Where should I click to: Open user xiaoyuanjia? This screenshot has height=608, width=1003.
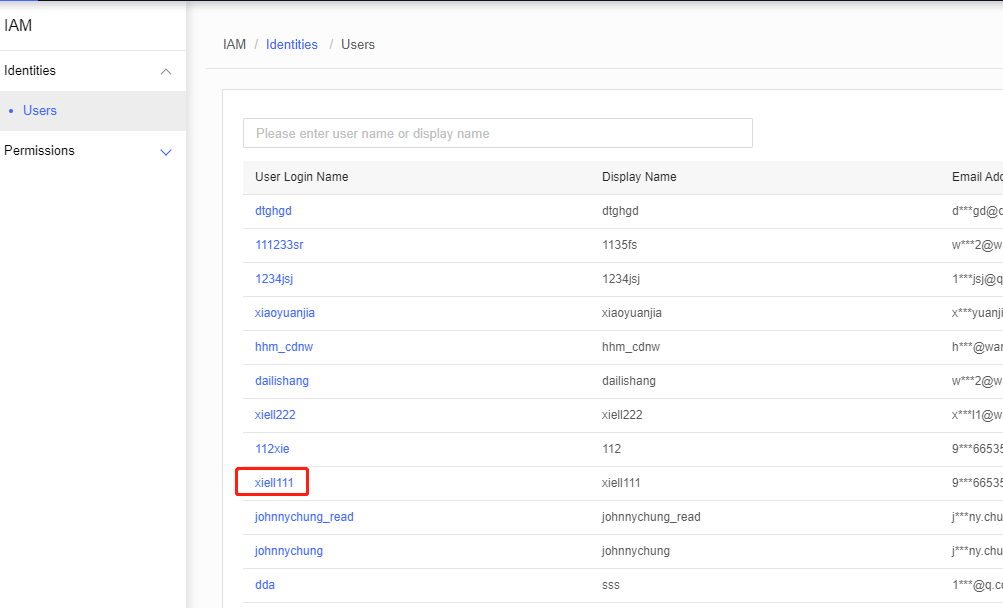[285, 313]
